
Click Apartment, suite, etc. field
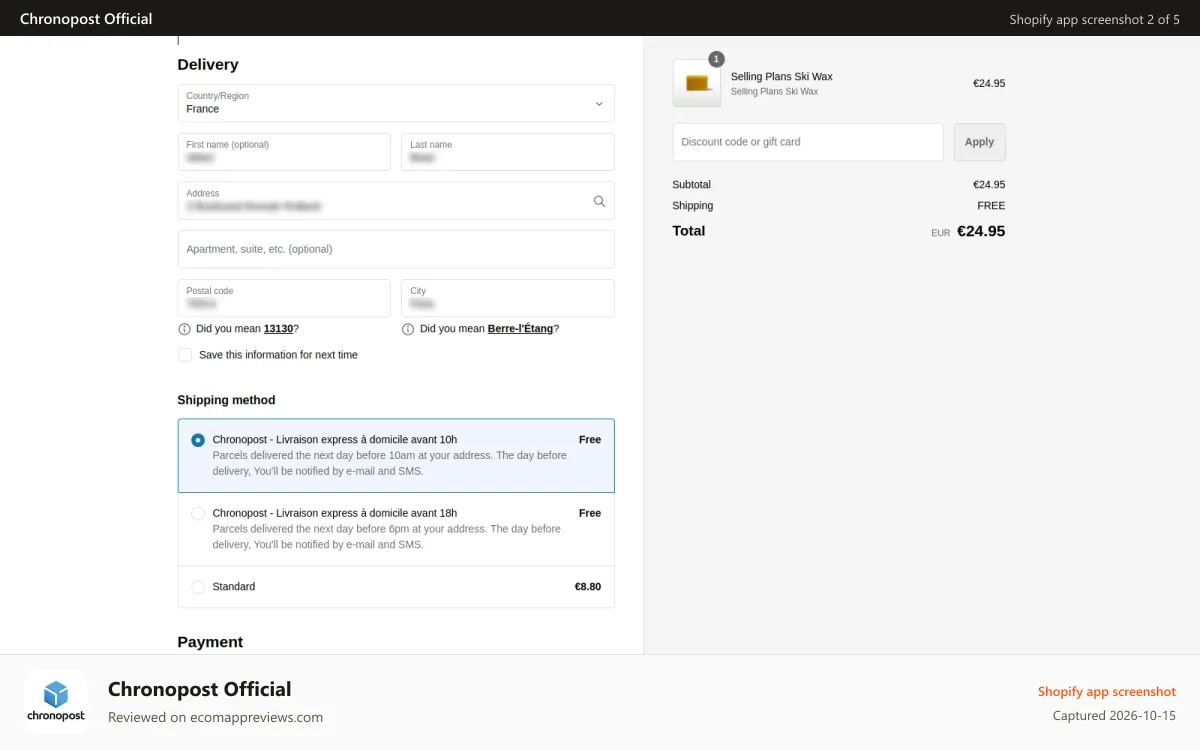pyautogui.click(x=396, y=249)
